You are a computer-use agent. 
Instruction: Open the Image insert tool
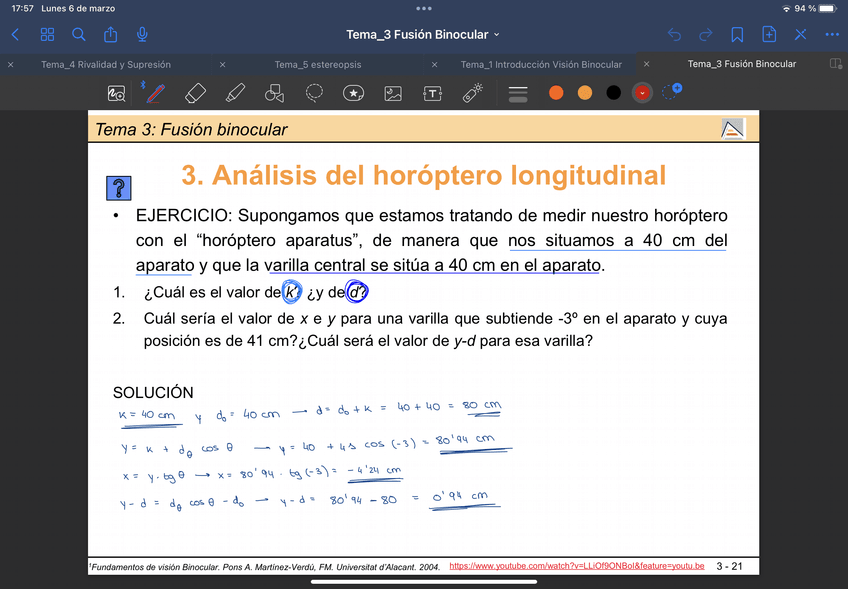click(x=393, y=93)
